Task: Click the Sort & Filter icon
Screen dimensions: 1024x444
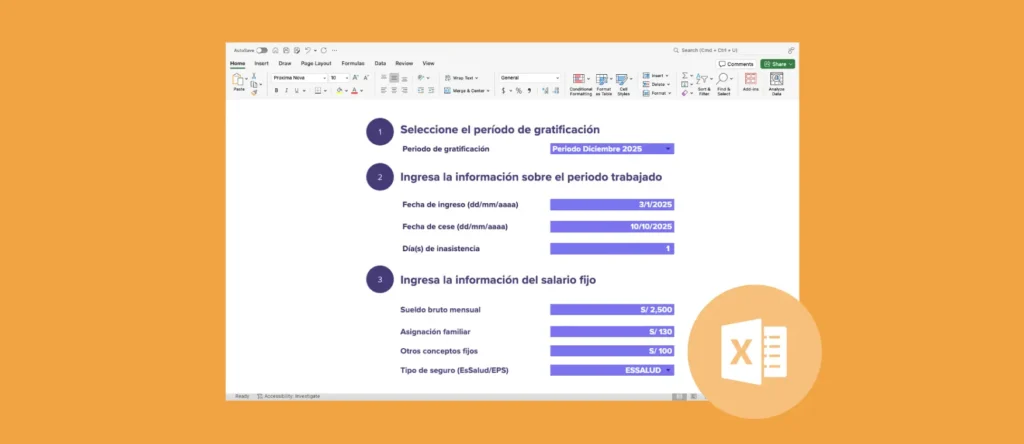Action: click(x=703, y=80)
